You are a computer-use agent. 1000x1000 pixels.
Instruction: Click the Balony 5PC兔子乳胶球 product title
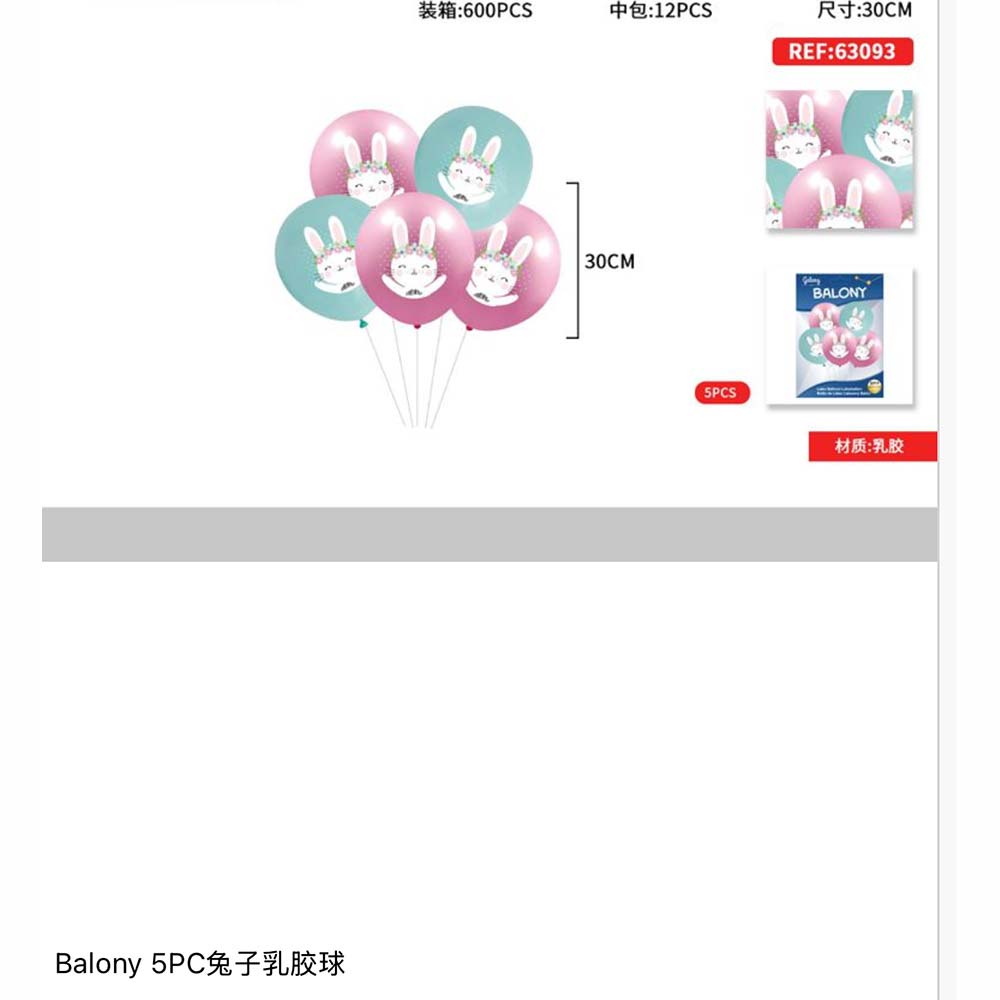pos(200,963)
